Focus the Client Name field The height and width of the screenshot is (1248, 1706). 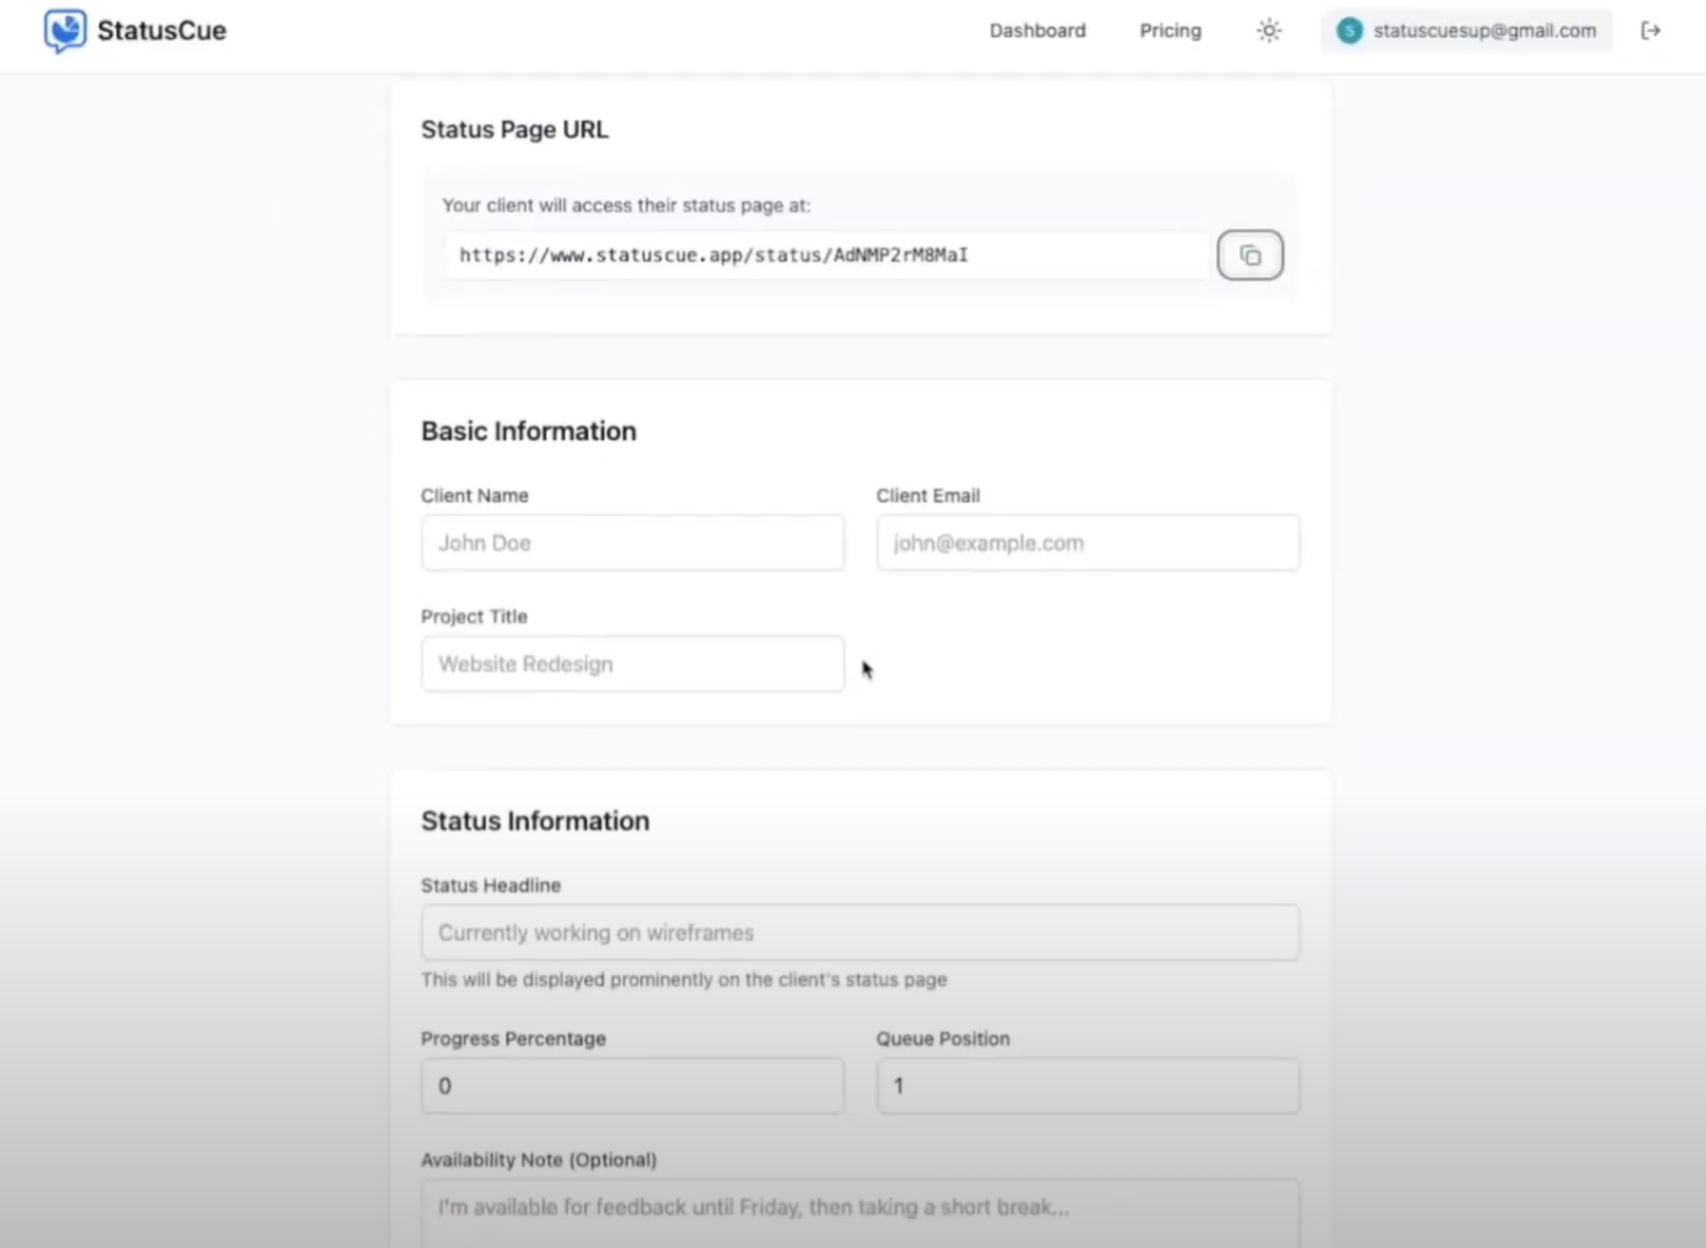(632, 543)
